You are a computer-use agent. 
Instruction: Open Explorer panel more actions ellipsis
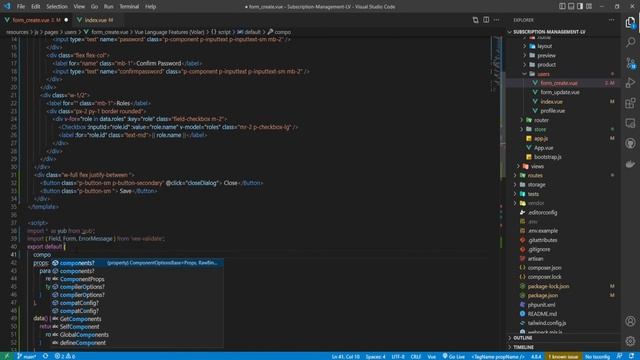[x=611, y=20]
